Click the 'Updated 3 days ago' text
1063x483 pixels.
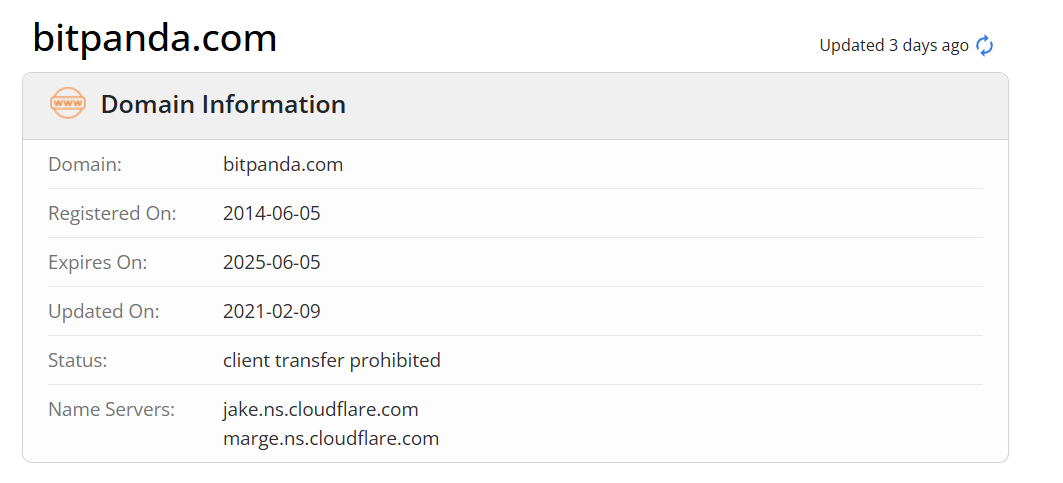coord(893,45)
